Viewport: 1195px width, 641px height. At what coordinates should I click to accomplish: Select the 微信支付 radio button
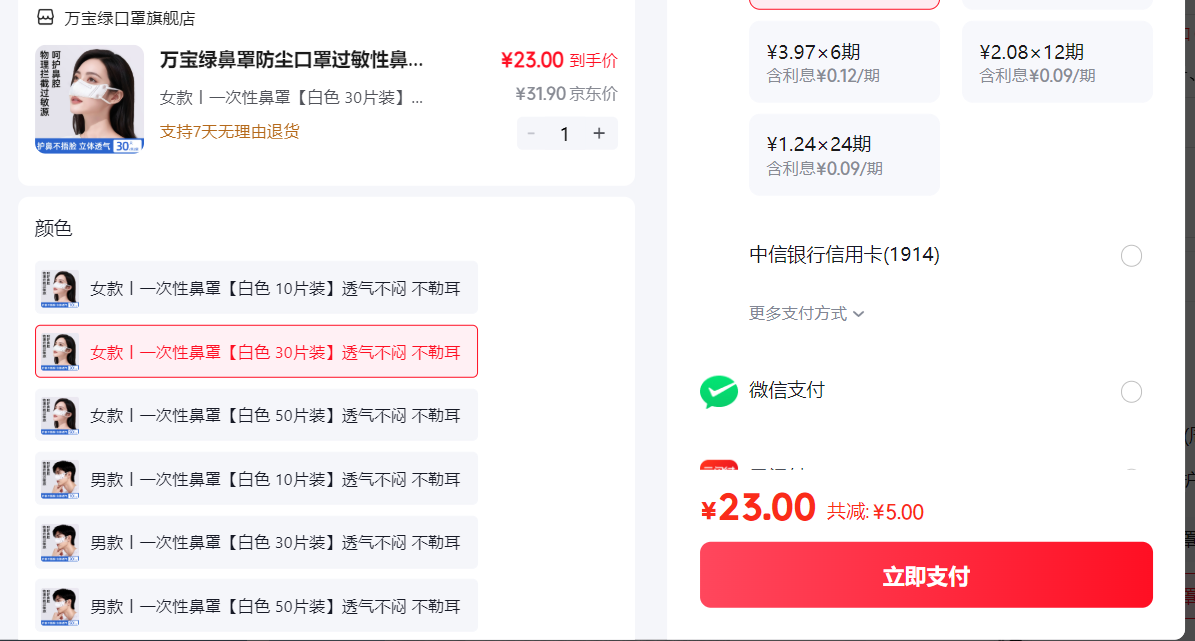click(1131, 392)
